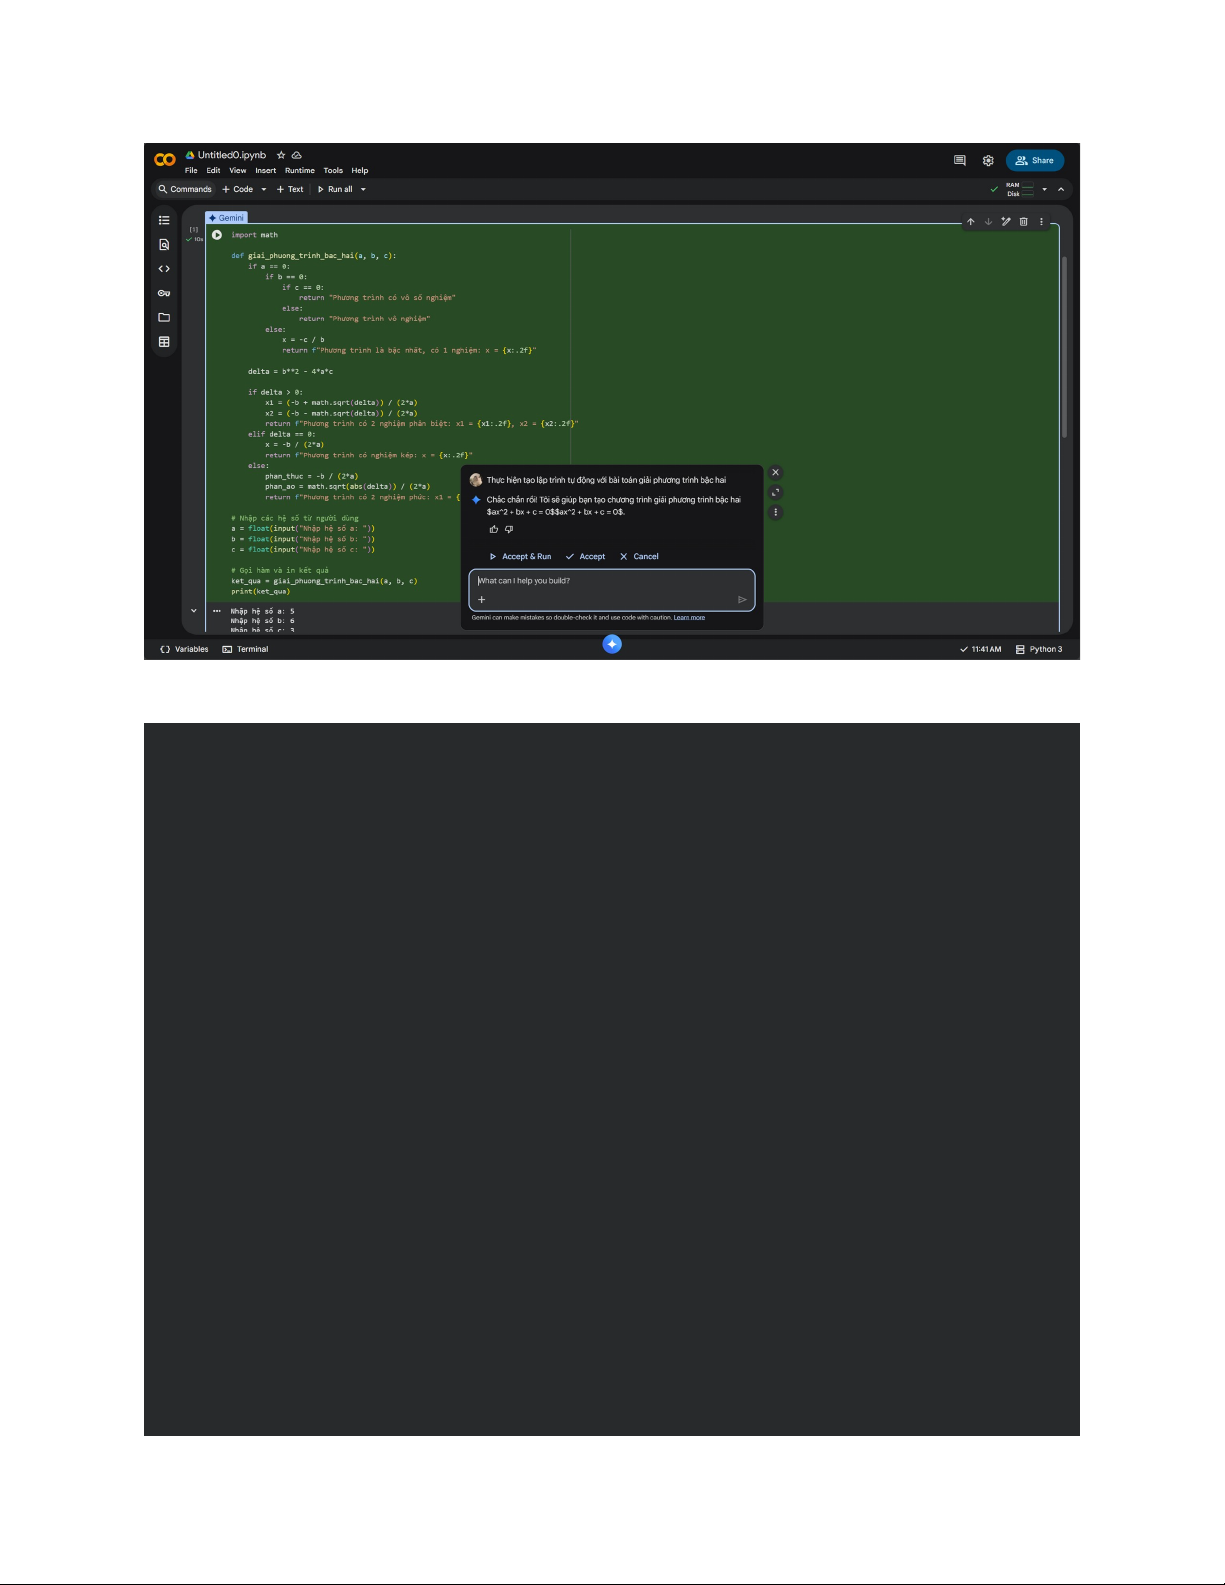Give thumbs up to Gemini response
The height and width of the screenshot is (1585, 1225).
point(493,530)
